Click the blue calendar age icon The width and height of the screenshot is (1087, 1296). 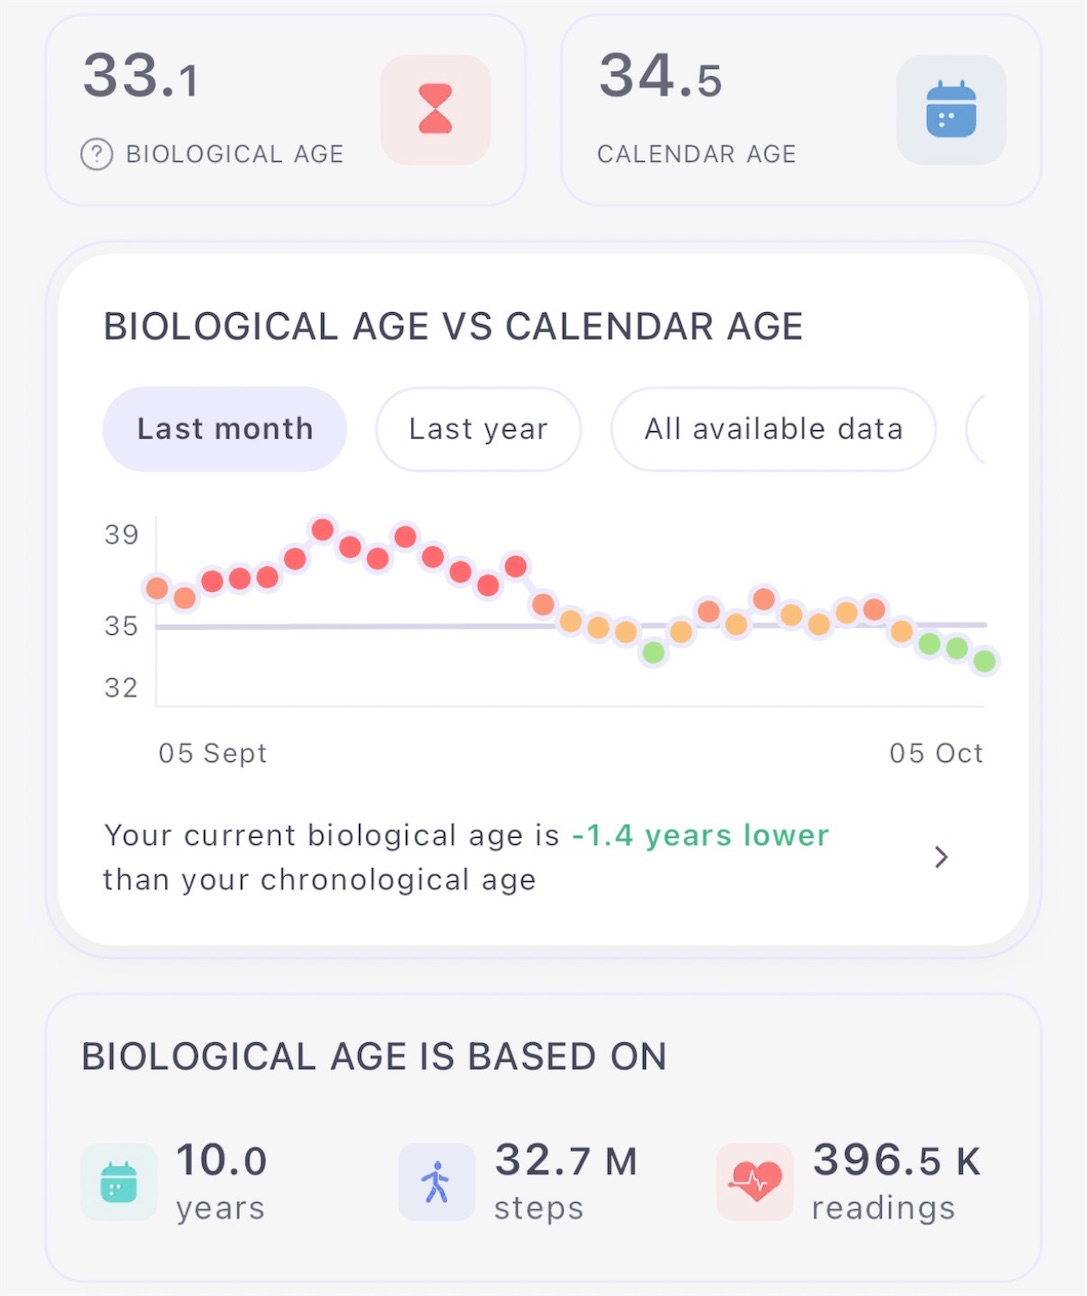click(951, 110)
